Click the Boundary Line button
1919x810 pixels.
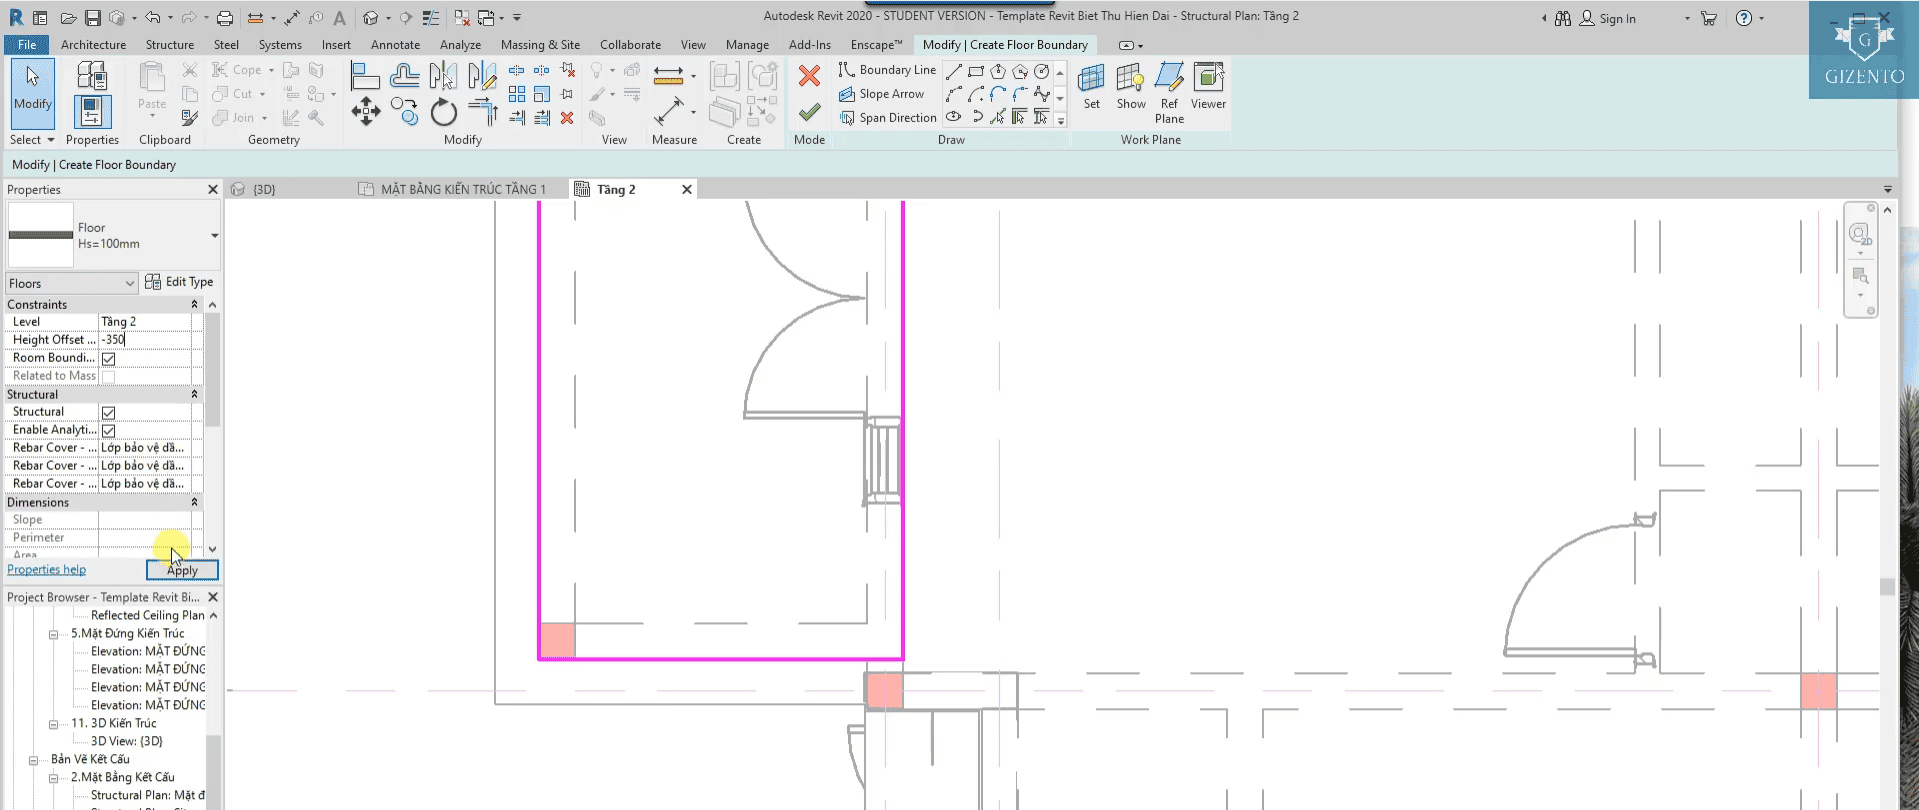(887, 70)
